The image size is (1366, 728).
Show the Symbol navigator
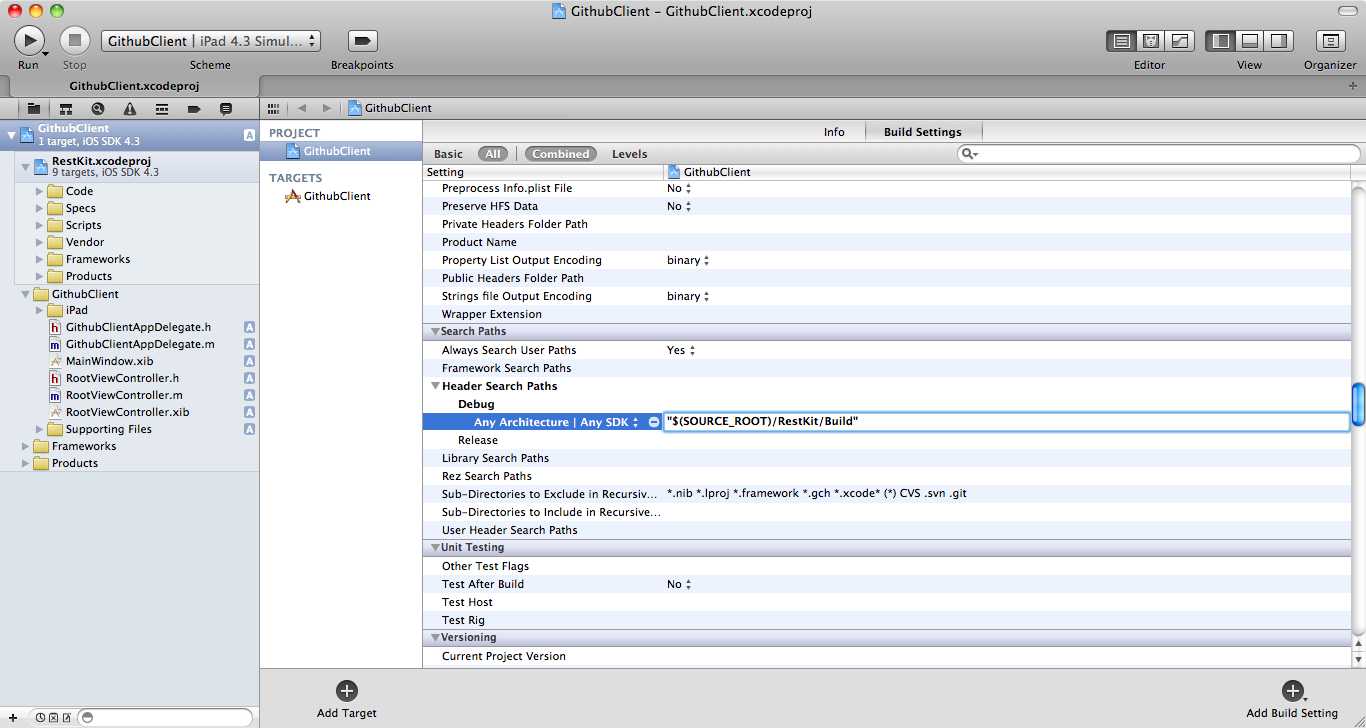pyautogui.click(x=66, y=108)
